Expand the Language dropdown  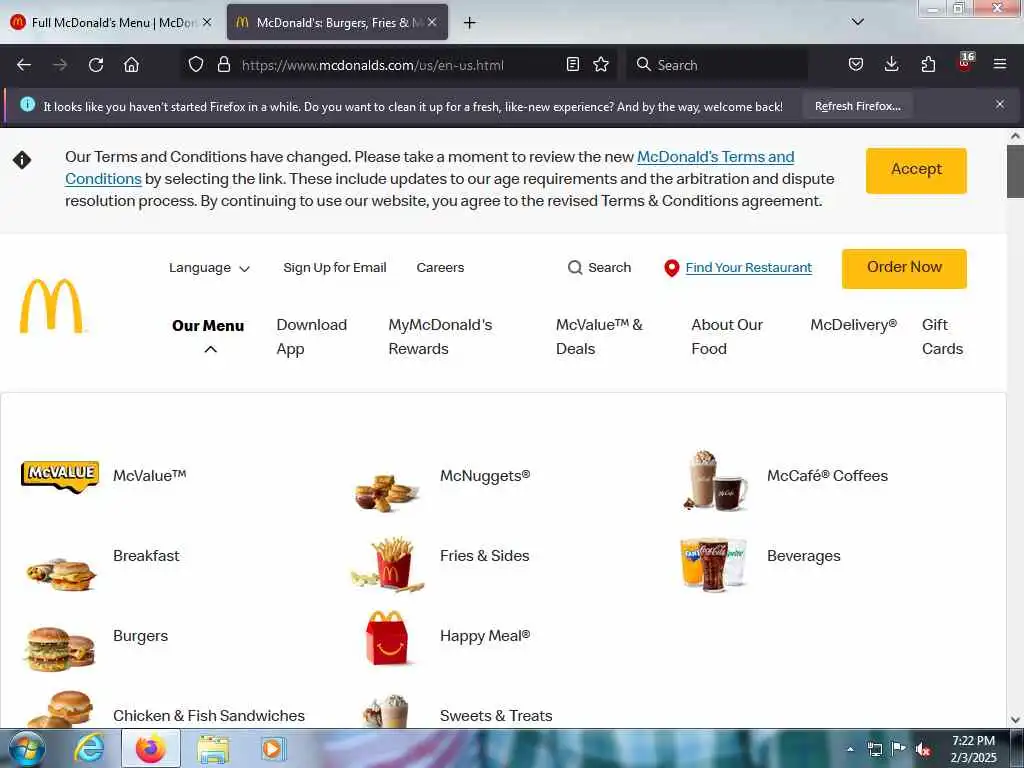click(209, 268)
